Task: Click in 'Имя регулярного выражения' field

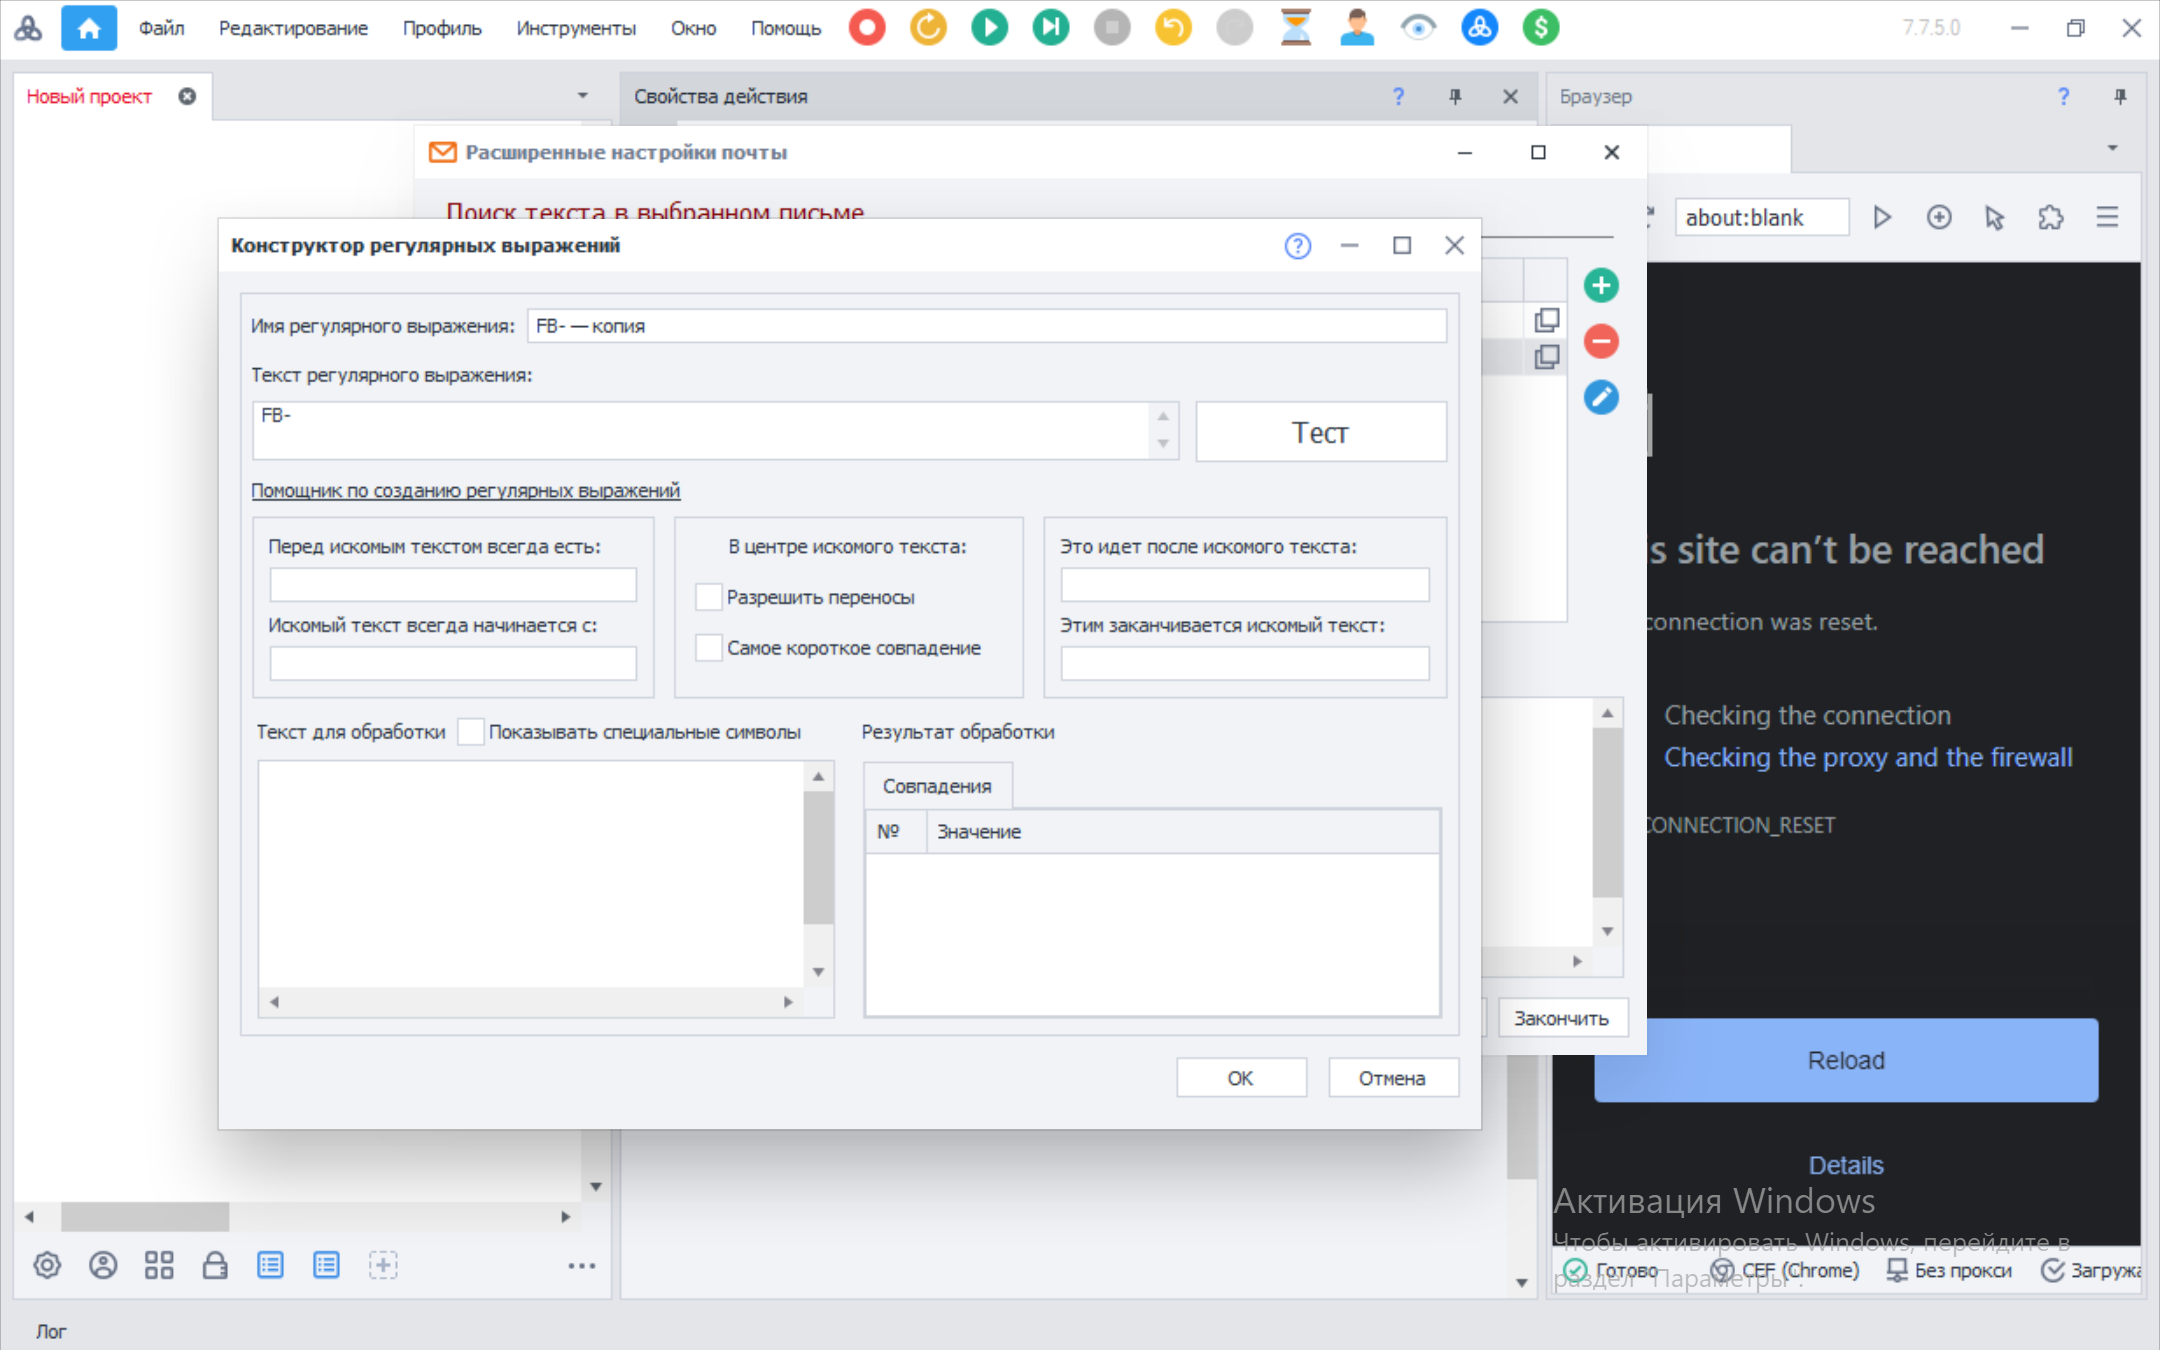Action: point(985,326)
